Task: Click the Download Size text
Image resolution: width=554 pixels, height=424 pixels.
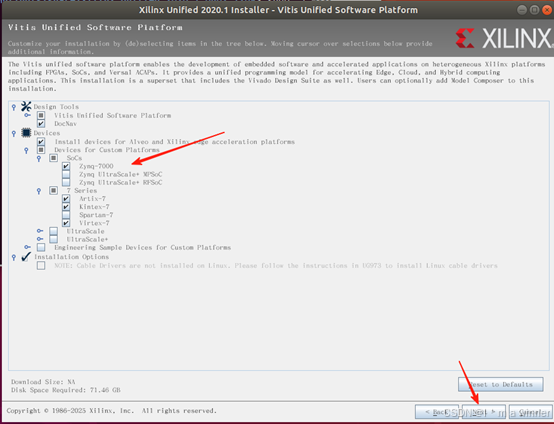Action: pyautogui.click(x=43, y=382)
